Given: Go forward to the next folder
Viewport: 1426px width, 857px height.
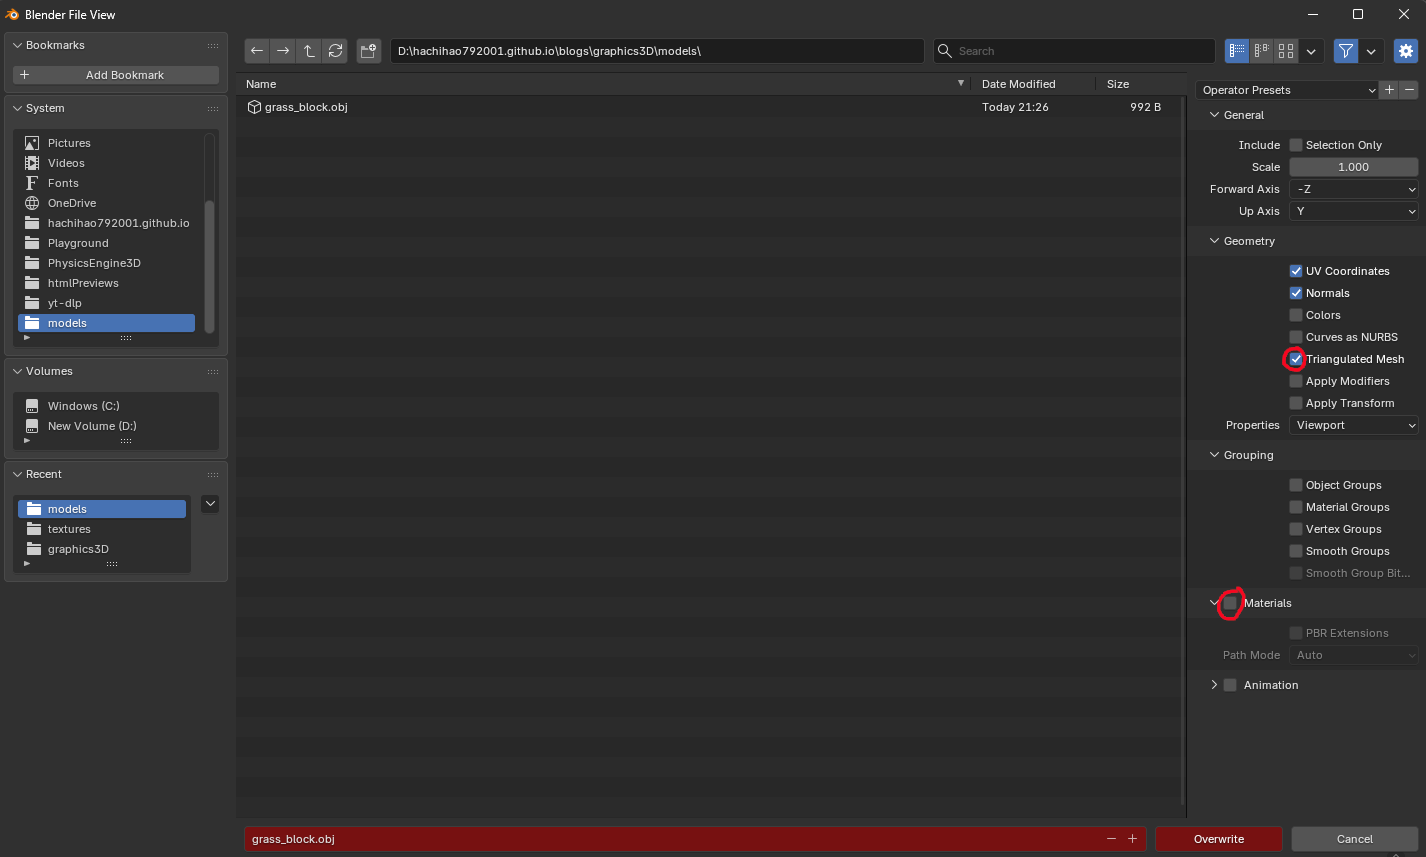Looking at the screenshot, I should pos(283,51).
